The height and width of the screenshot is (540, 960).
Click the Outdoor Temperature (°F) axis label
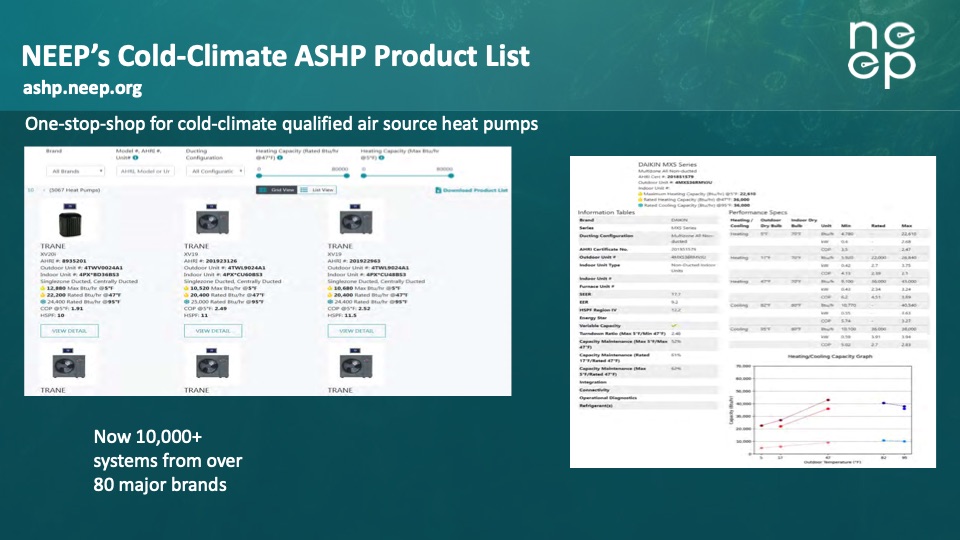point(832,462)
